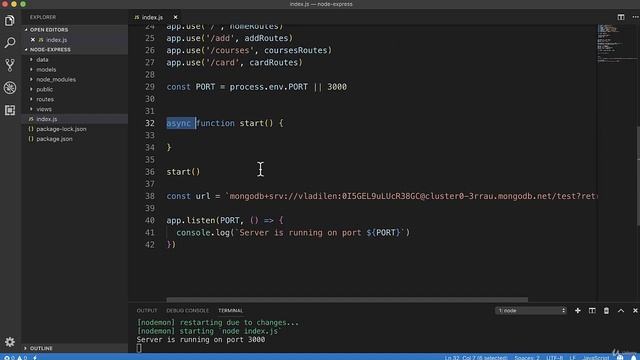Open the Source Control view
The width and height of the screenshot is (640, 360).
click(x=10, y=65)
